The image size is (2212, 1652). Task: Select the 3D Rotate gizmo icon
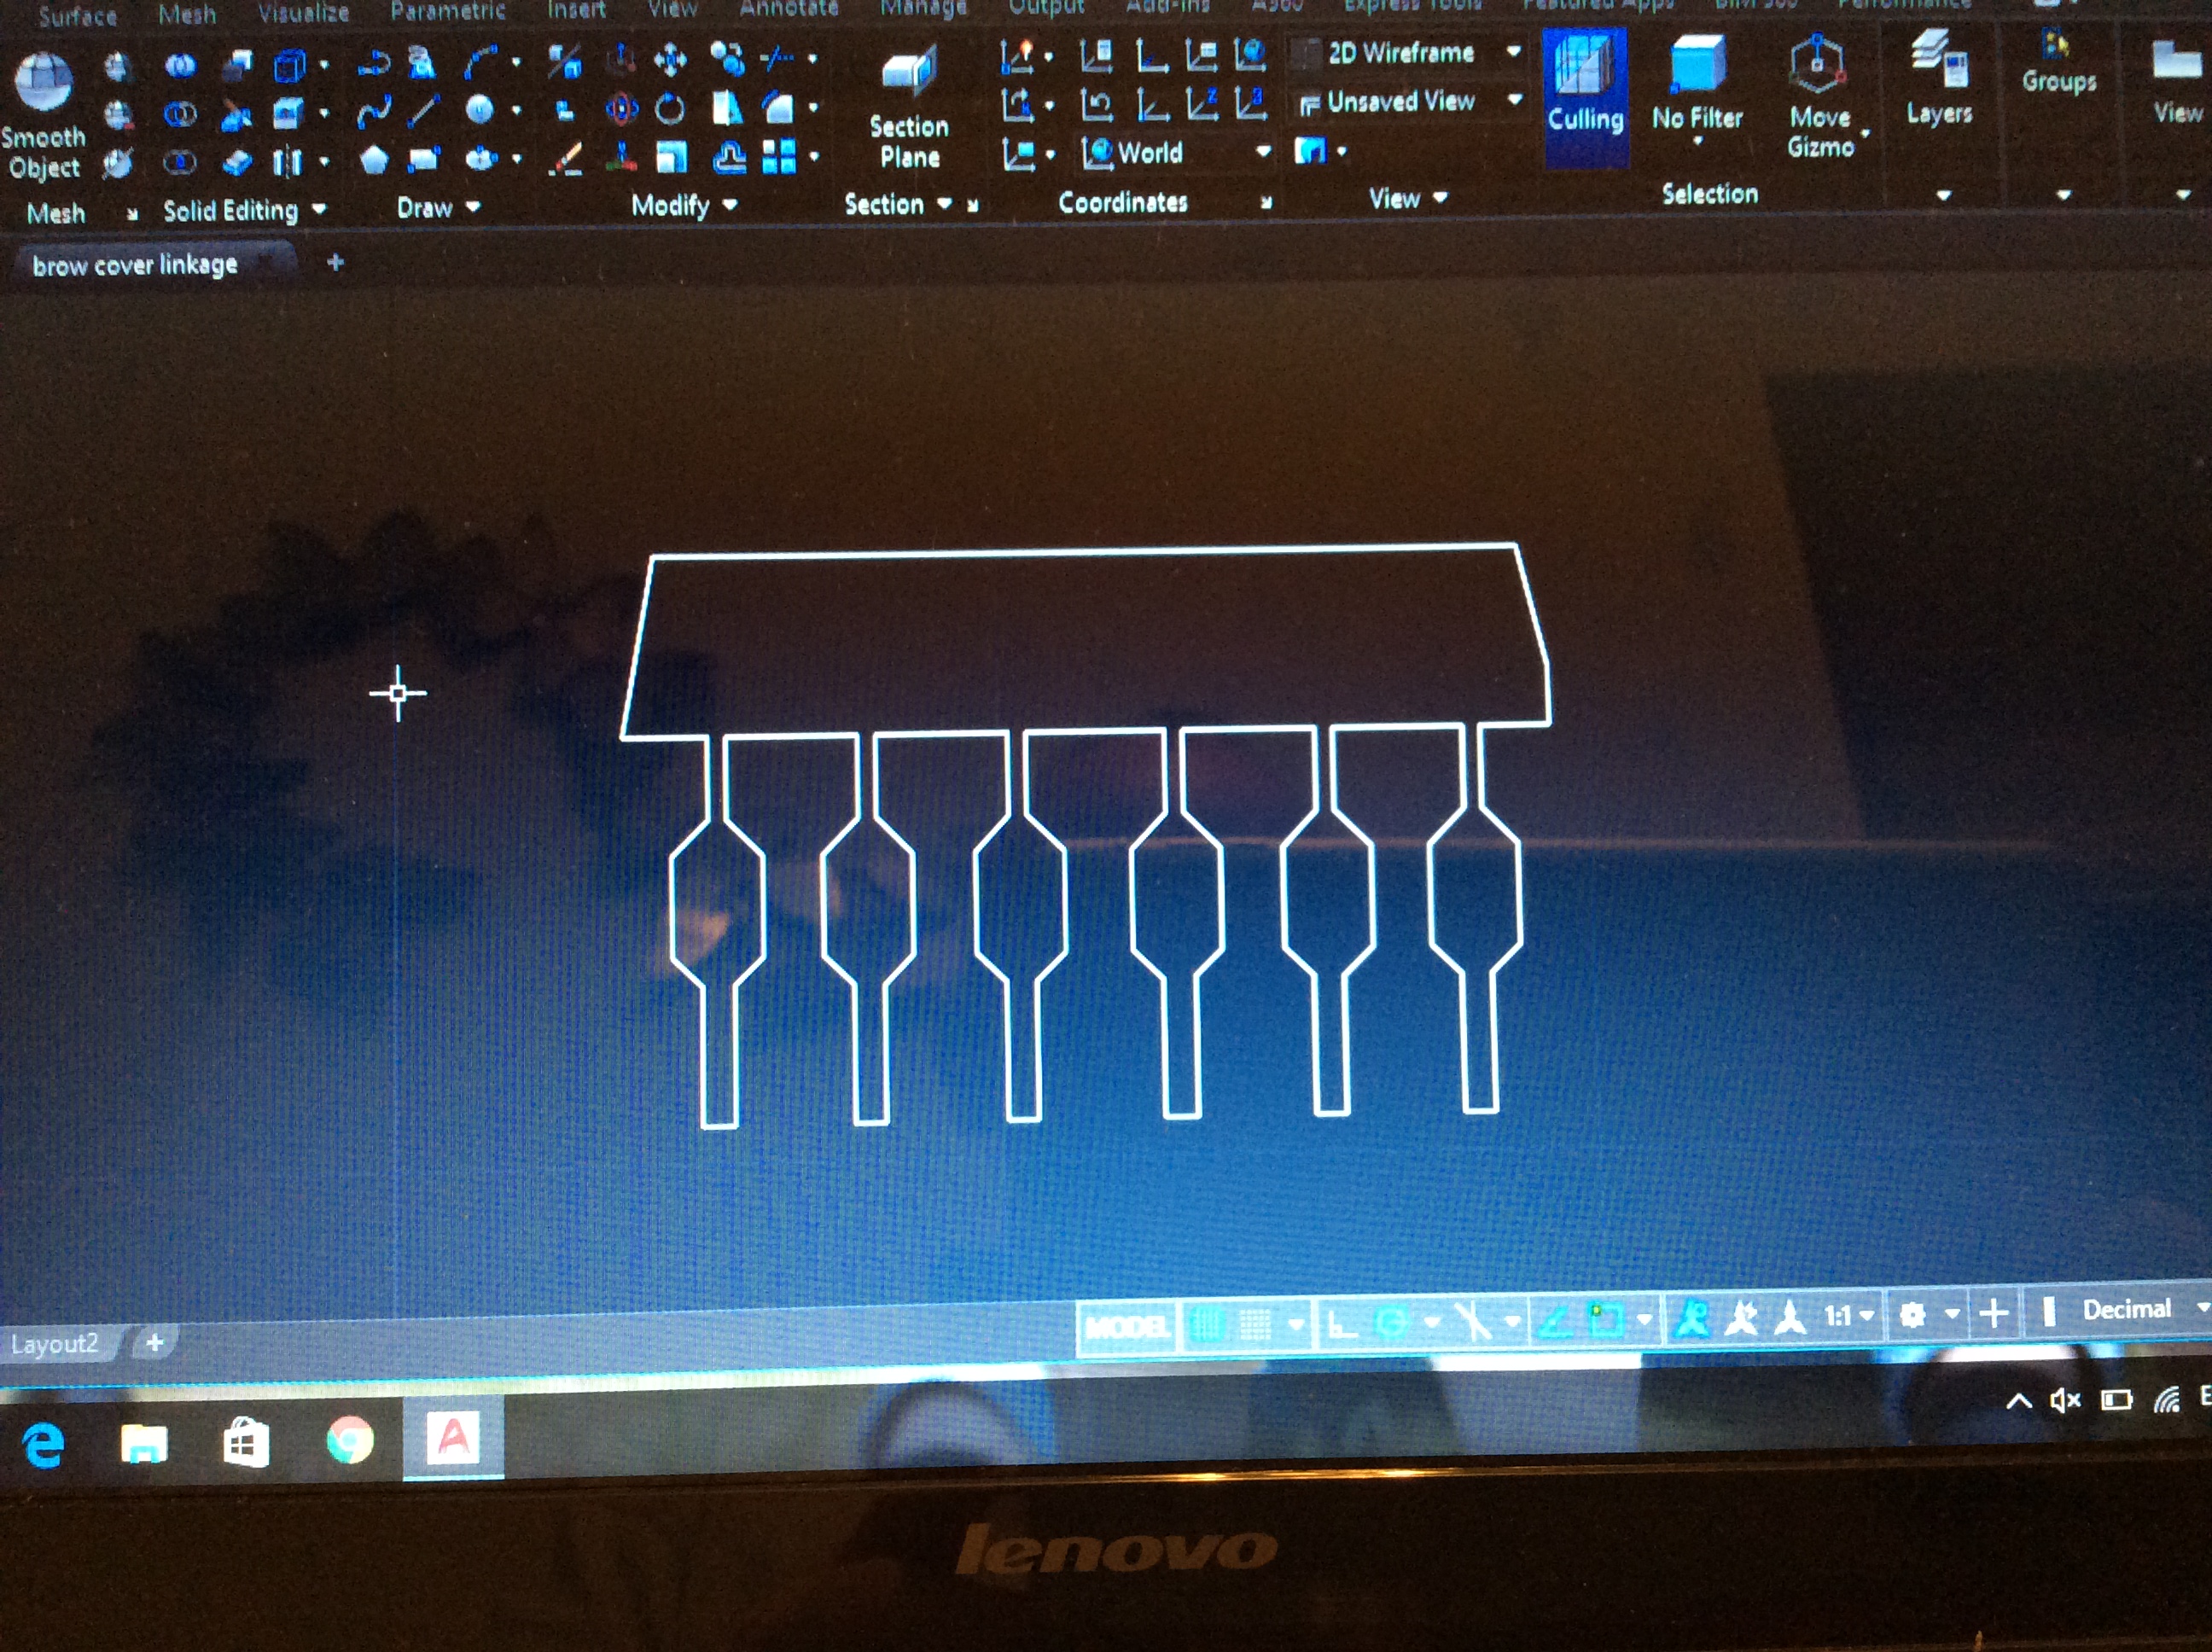(622, 108)
